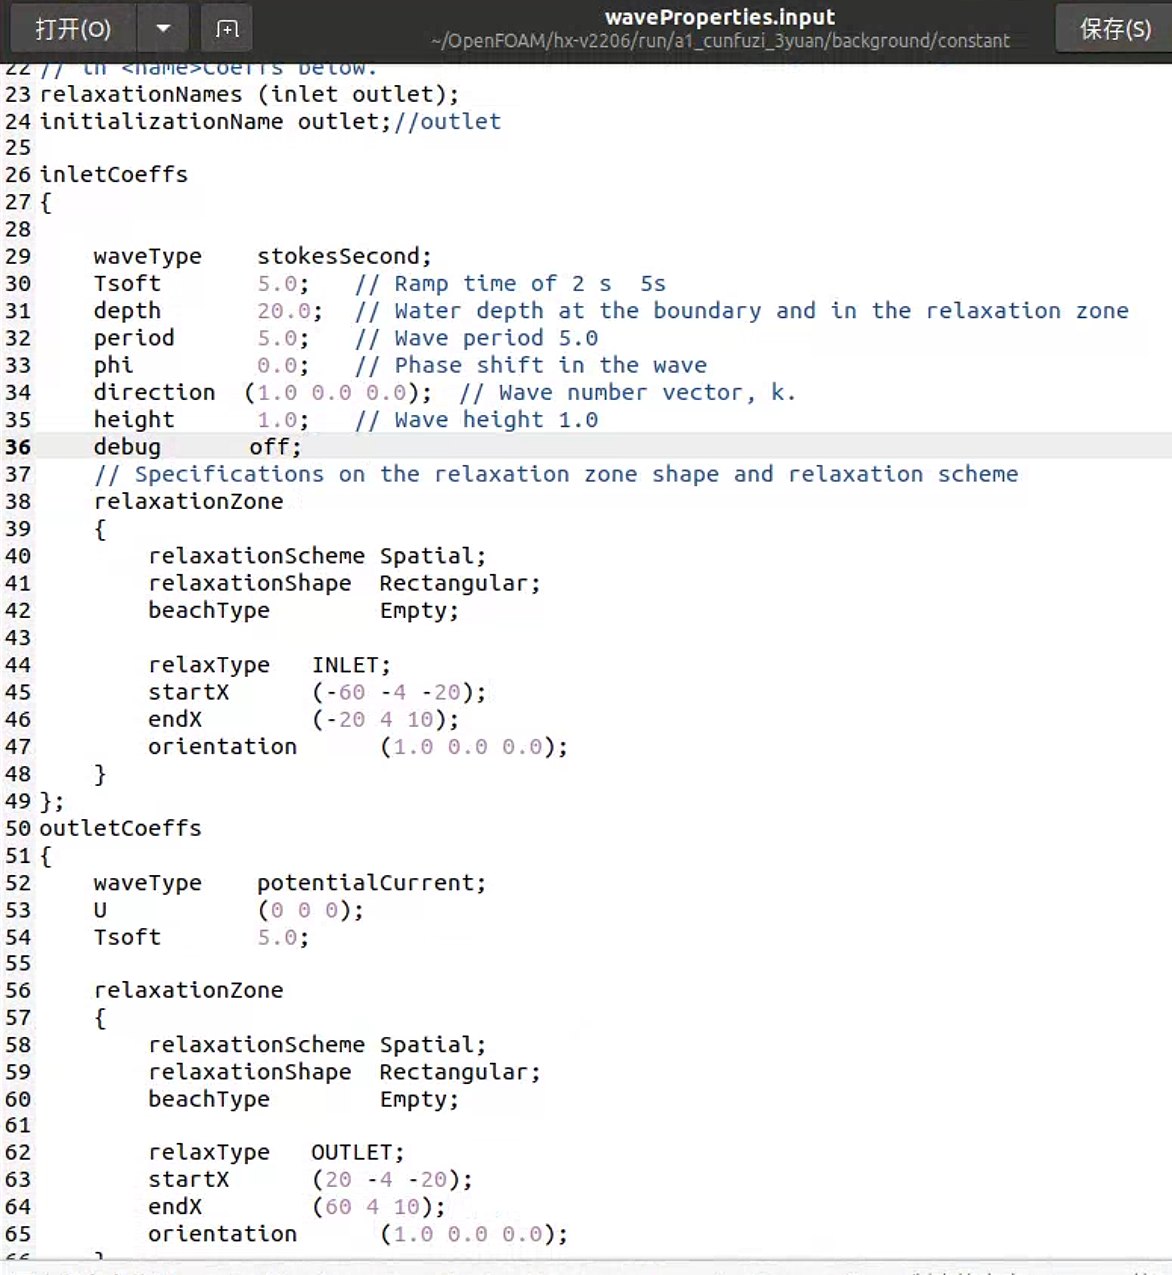Viewport: 1172px width, 1275px height.
Task: Click startX value (20 -4 -20)
Action: click(392, 1179)
